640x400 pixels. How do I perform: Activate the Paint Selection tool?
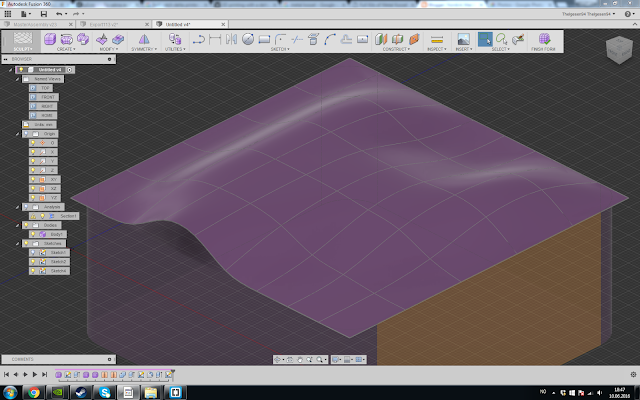click(x=518, y=39)
